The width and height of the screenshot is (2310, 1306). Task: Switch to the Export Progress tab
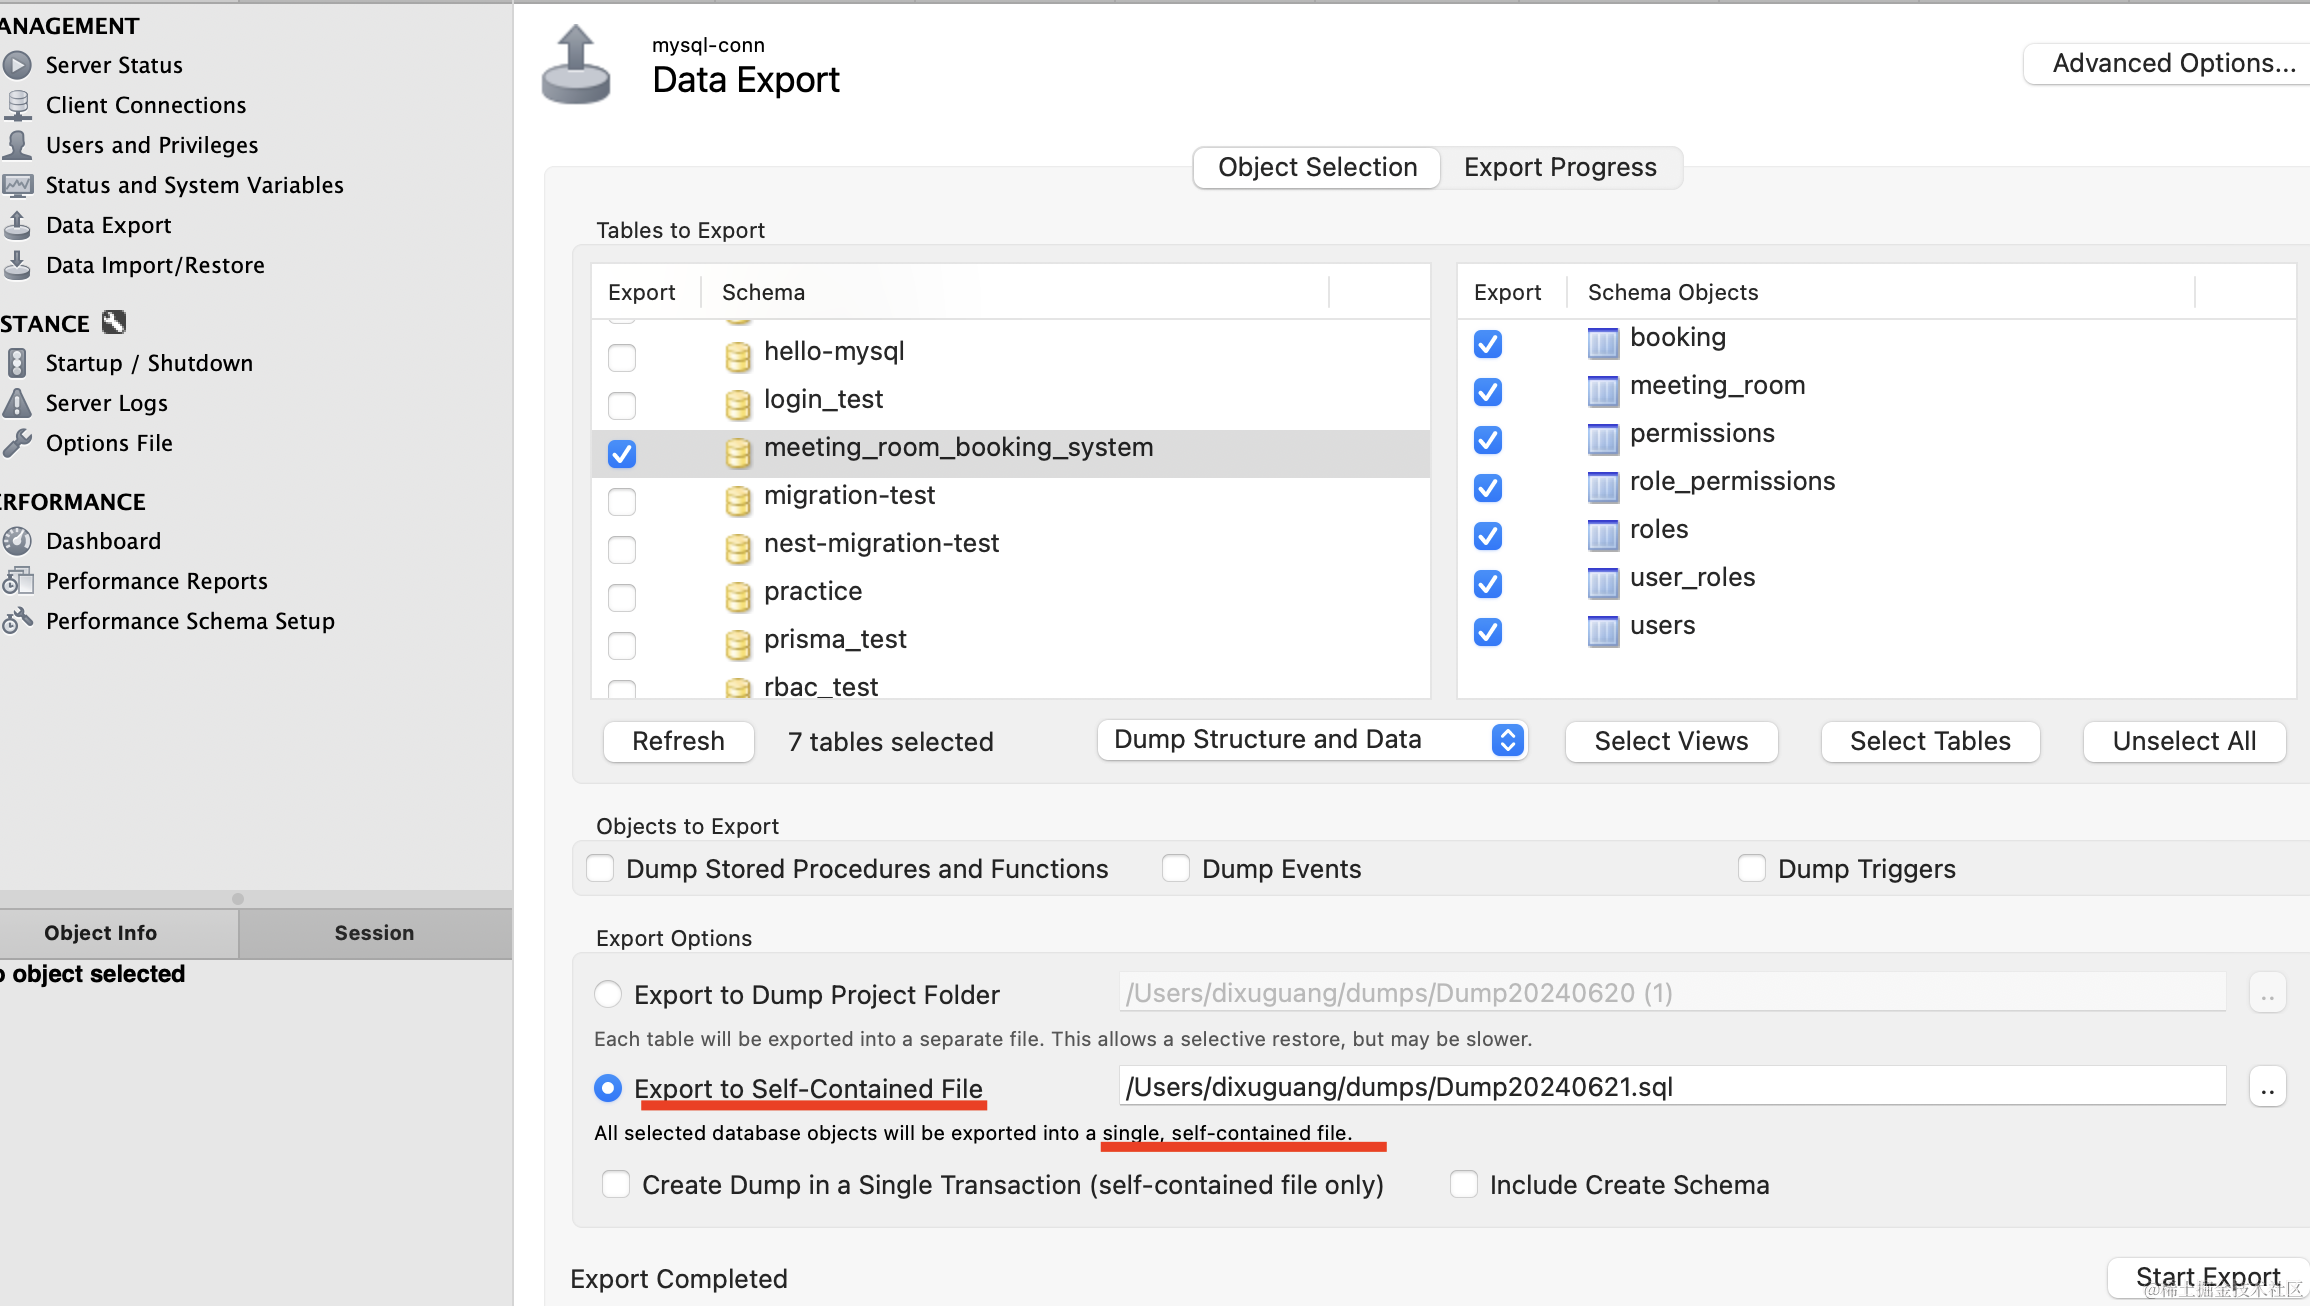tap(1560, 167)
